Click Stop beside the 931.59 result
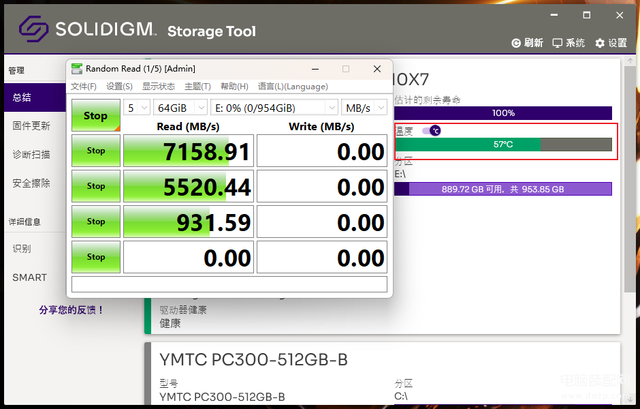640x409 pixels. point(96,222)
